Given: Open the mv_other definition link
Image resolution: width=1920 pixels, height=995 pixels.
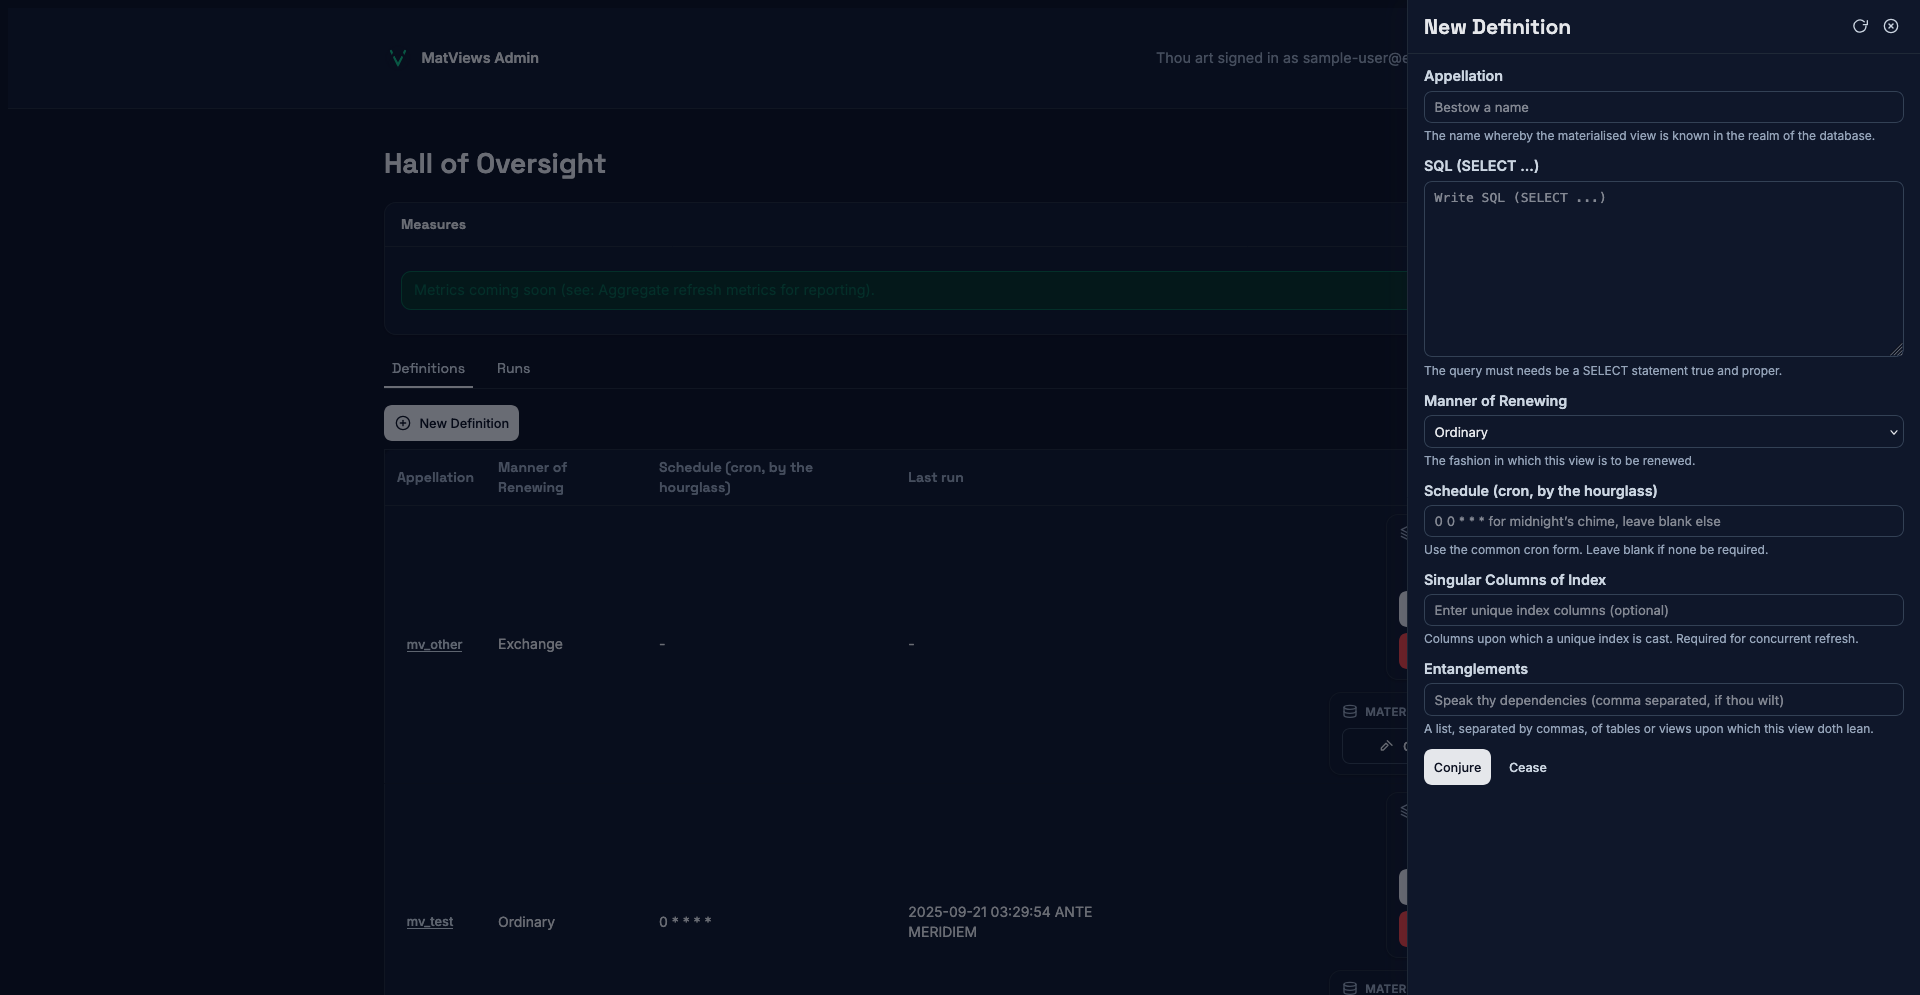Looking at the screenshot, I should coord(434,645).
